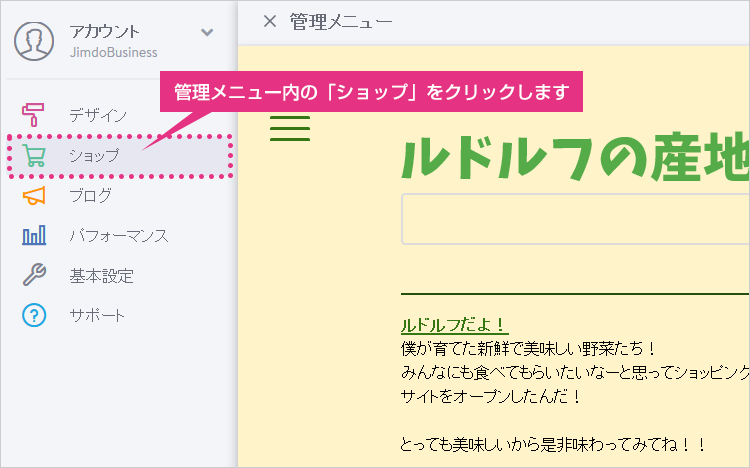
Task: Expand the アカウント dropdown chevron
Action: pyautogui.click(x=207, y=33)
